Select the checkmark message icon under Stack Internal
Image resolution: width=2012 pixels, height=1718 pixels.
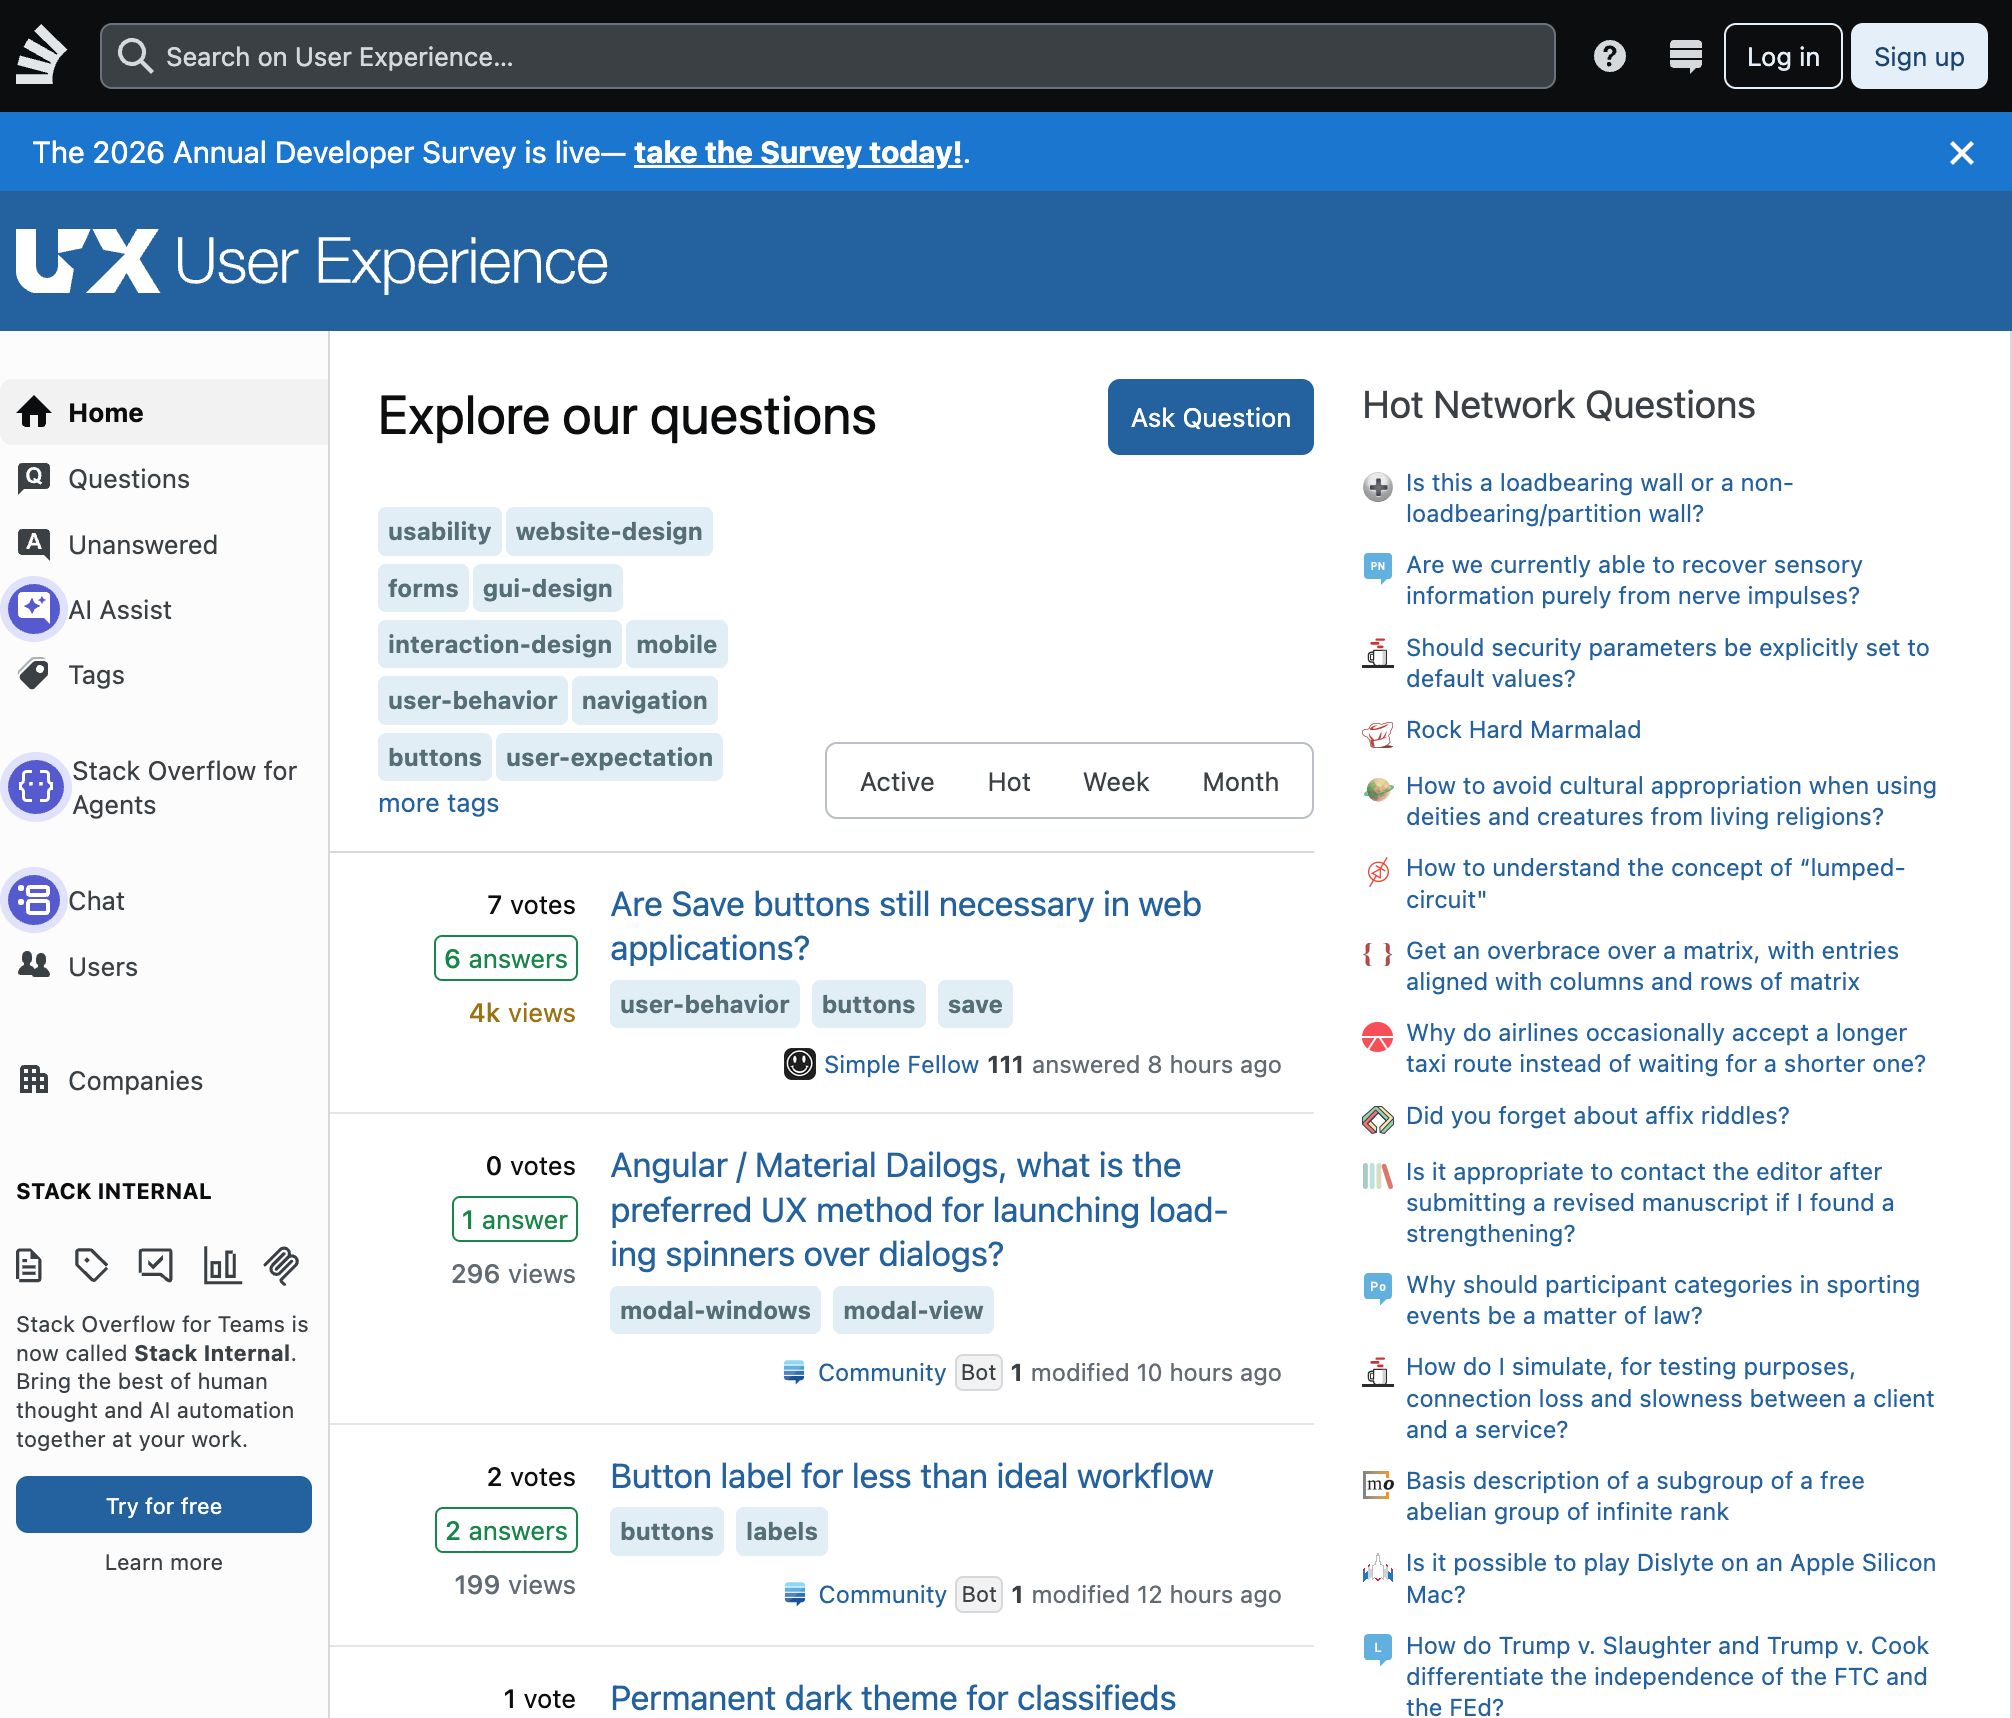click(156, 1266)
